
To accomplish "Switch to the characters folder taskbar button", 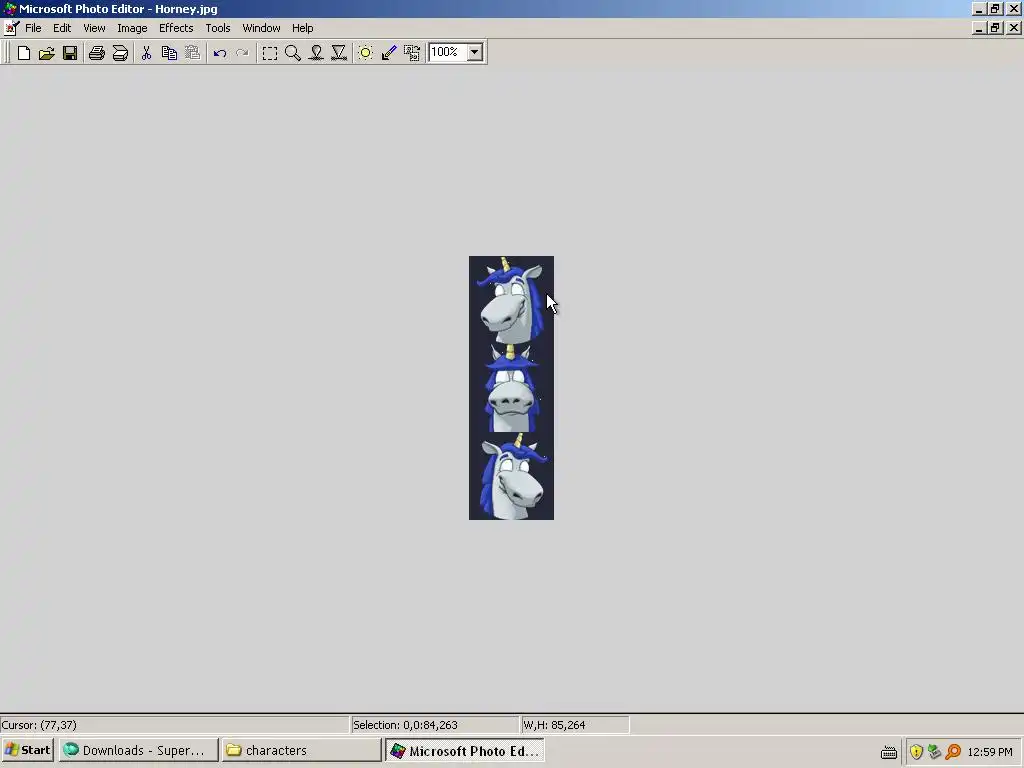I will [x=301, y=750].
